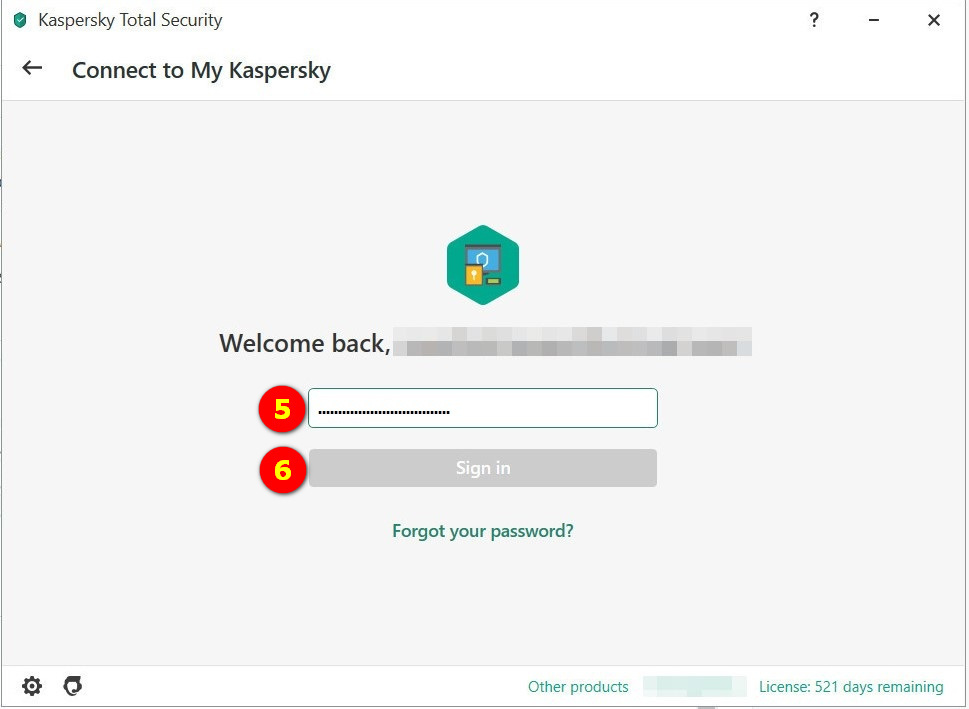Click the "Kaspersky Total Security" window title

click(x=130, y=20)
